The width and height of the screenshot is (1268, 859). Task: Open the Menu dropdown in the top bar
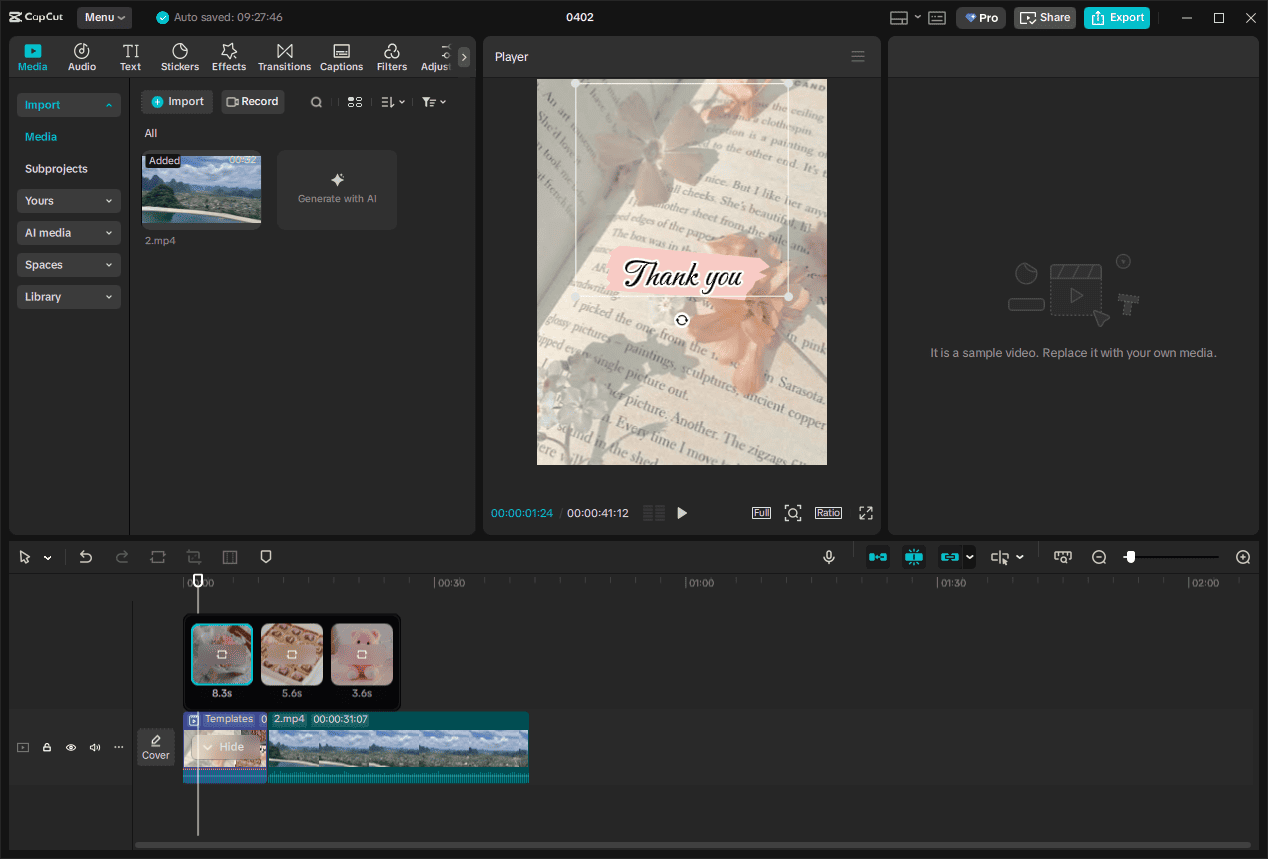(103, 17)
